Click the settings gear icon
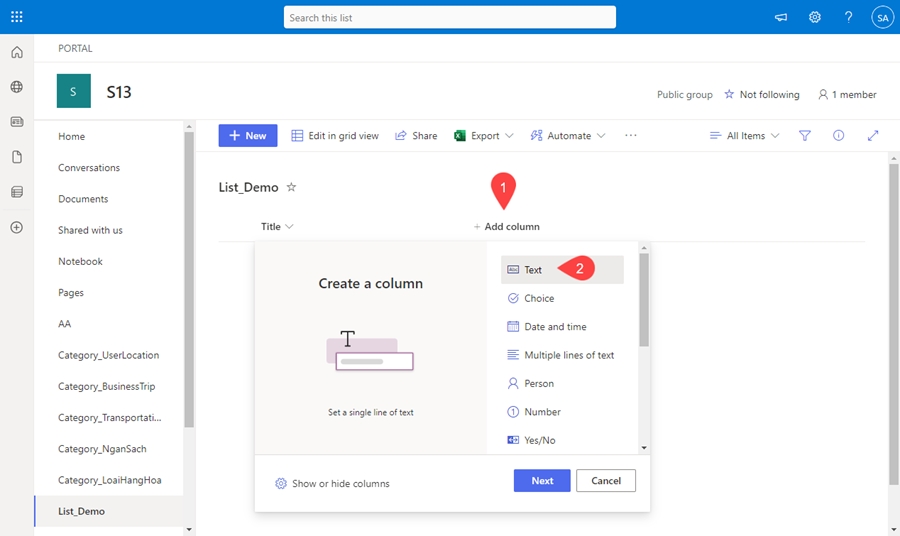Image resolution: width=900 pixels, height=536 pixels. click(x=815, y=17)
